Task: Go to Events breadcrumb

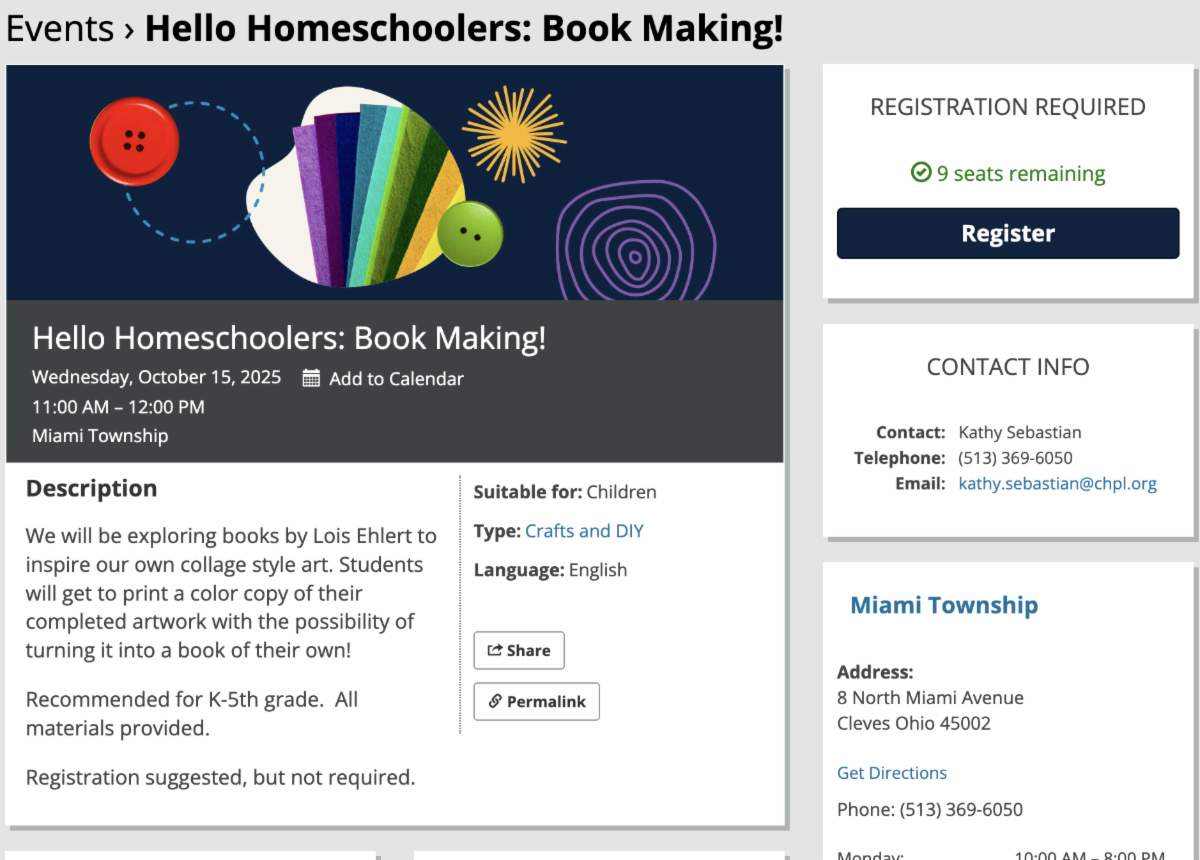Action: tap(59, 28)
